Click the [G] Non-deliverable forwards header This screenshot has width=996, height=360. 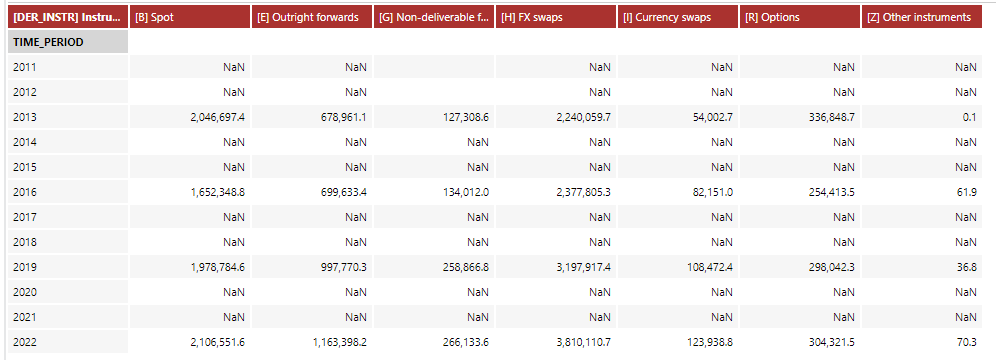tap(433, 17)
